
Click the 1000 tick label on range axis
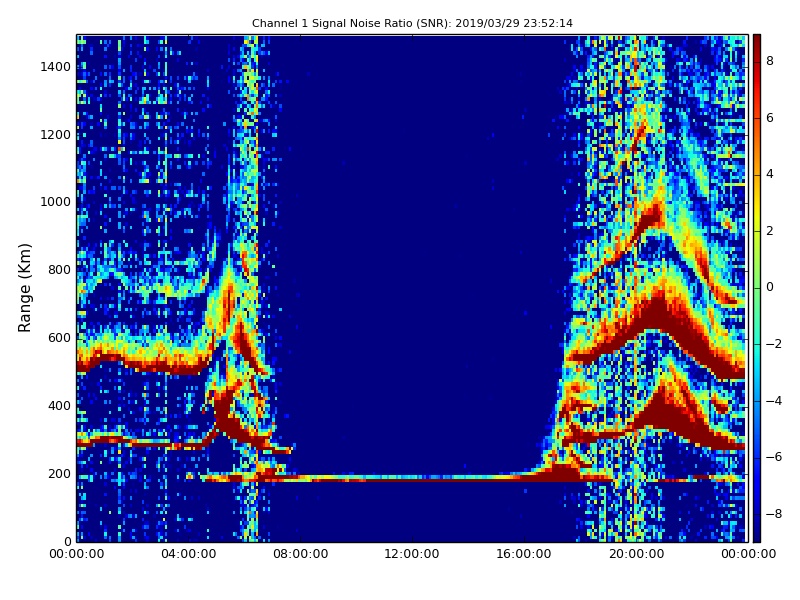[56, 202]
